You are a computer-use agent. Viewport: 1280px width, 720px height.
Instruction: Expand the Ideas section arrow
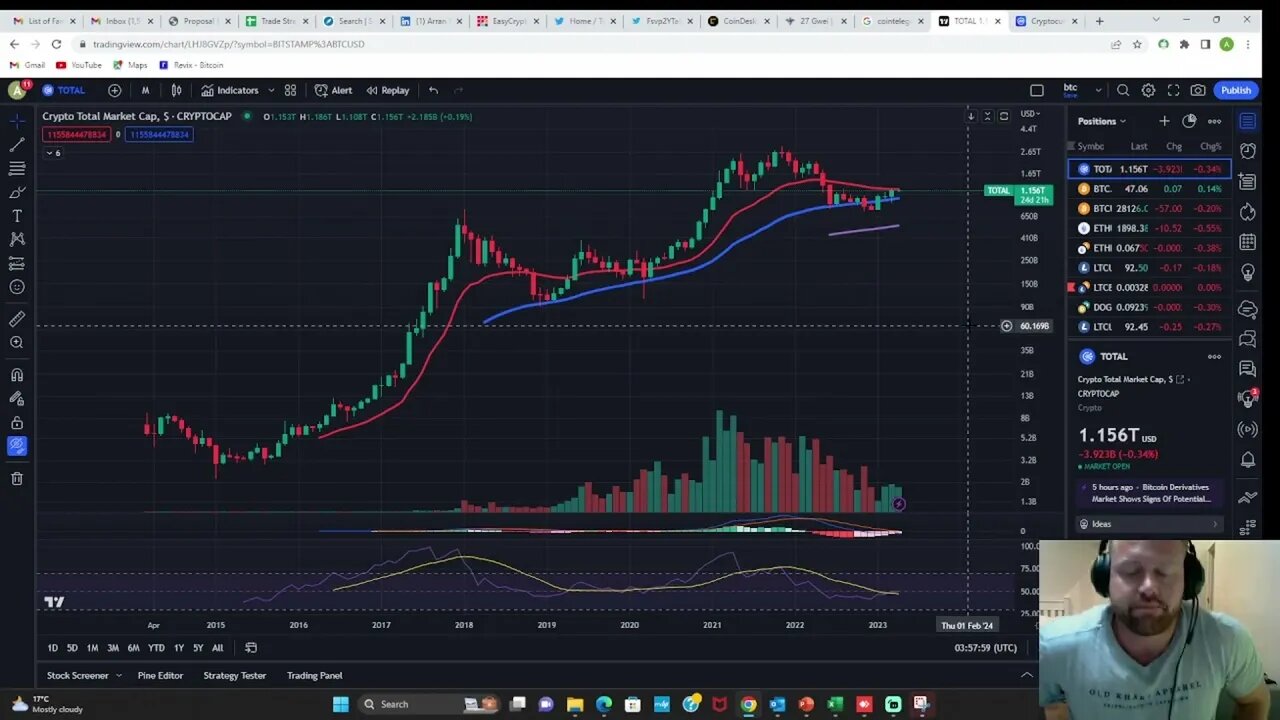point(1215,524)
